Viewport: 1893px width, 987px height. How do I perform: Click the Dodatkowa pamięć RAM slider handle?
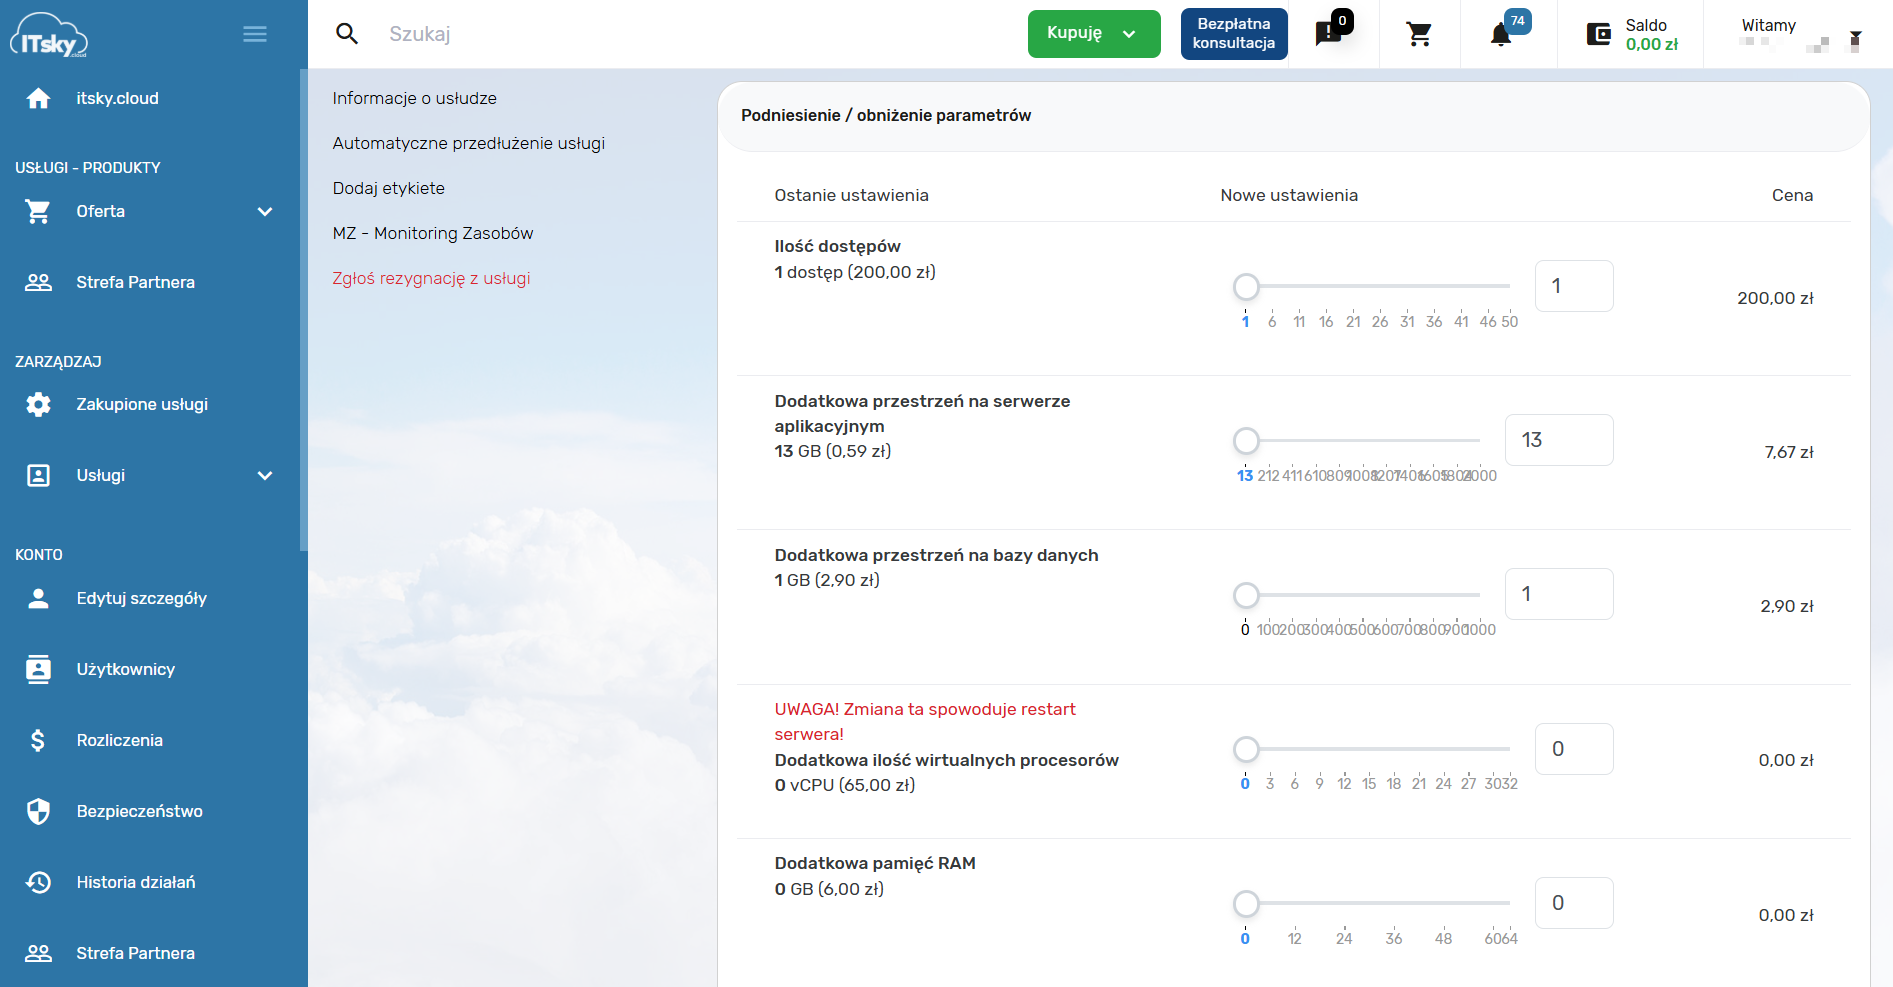1246,904
